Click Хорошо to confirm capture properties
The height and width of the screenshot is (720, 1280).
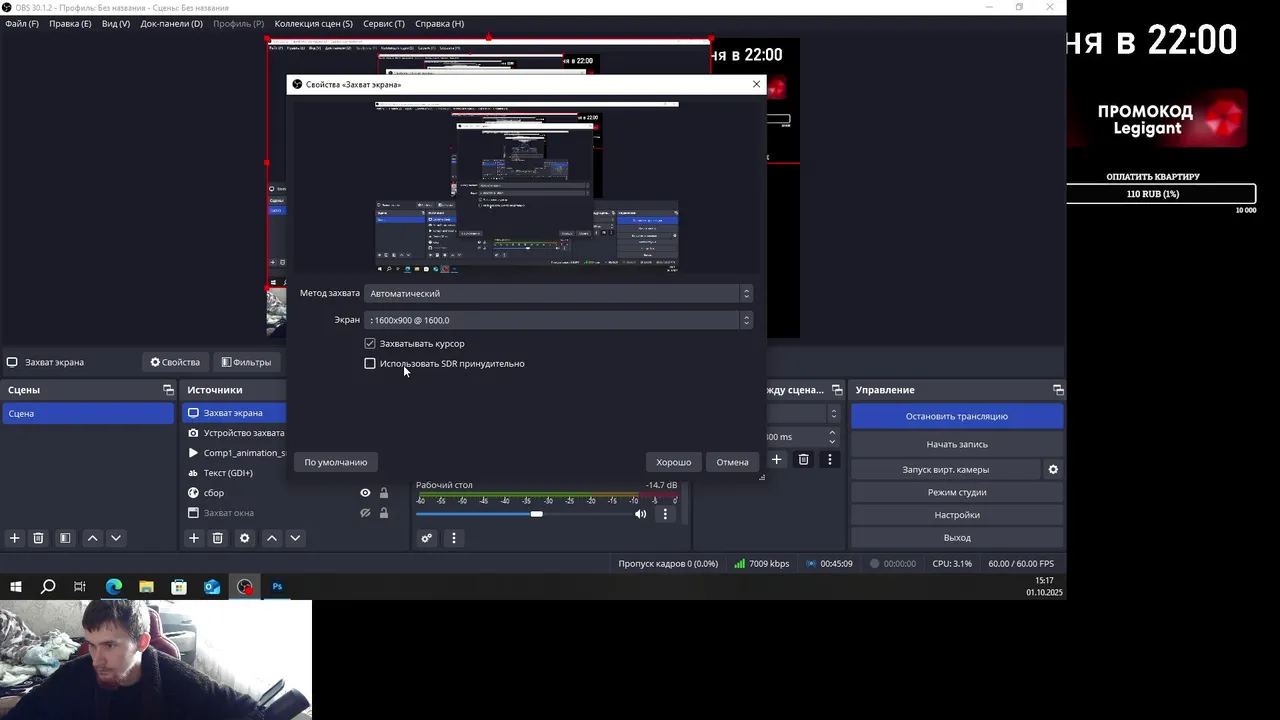(674, 462)
